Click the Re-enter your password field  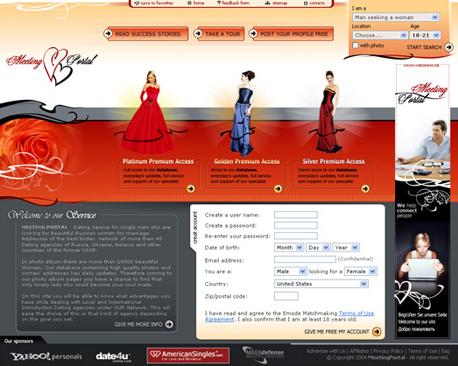click(x=296, y=236)
